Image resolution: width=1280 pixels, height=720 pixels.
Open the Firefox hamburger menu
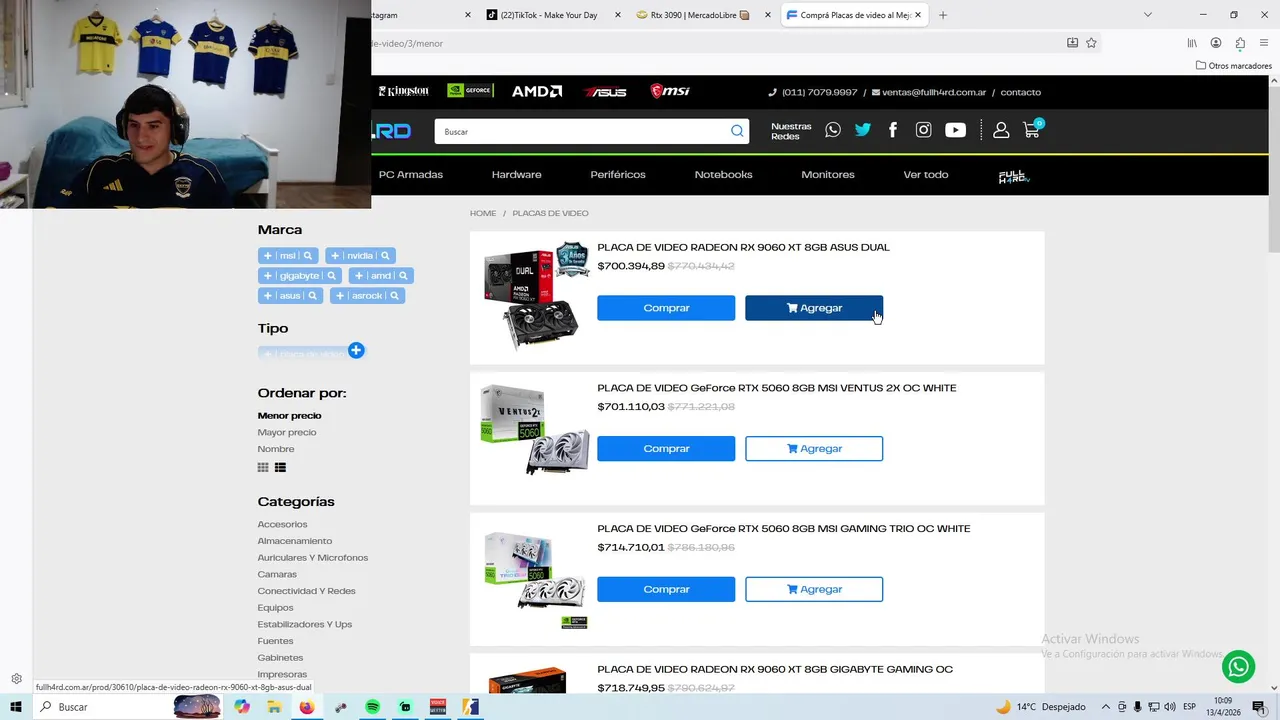1265,43
